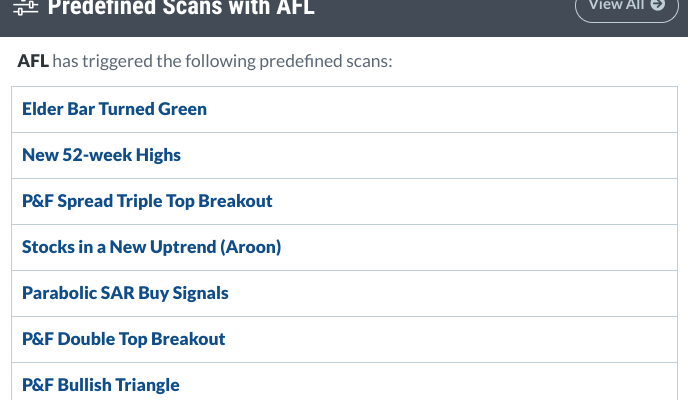Click the sliders icon beside Predefined Scans title
The image size is (688, 400).
pyautogui.click(x=25, y=7)
